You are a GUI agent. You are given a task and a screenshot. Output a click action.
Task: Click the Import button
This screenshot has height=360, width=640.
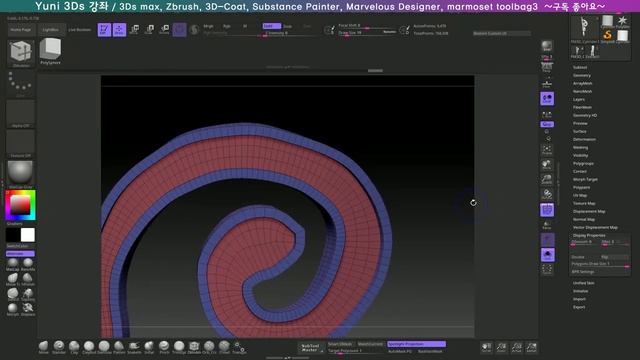(579, 299)
